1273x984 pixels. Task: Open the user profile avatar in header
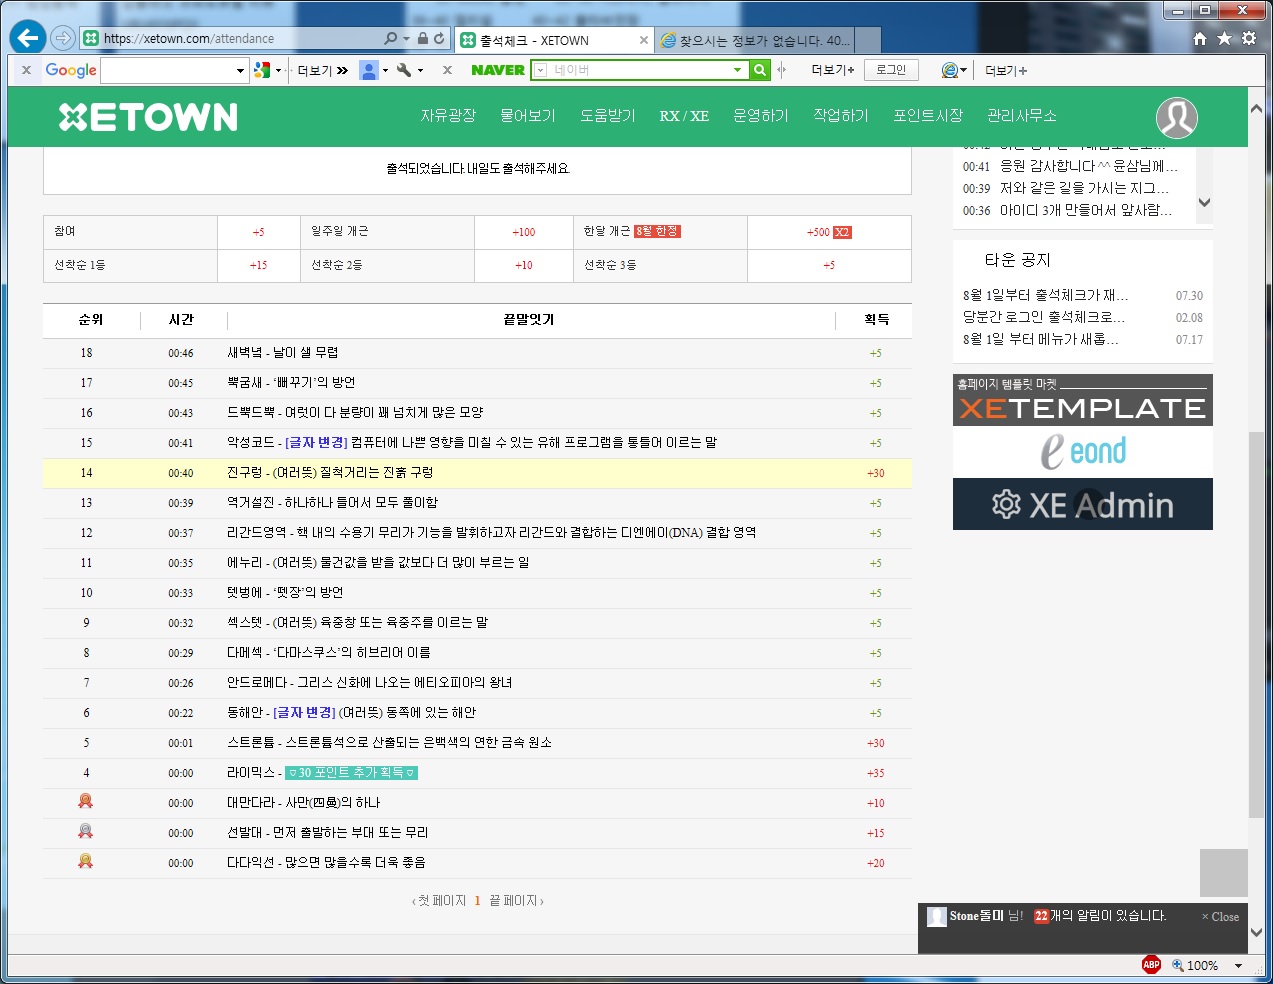(1177, 118)
